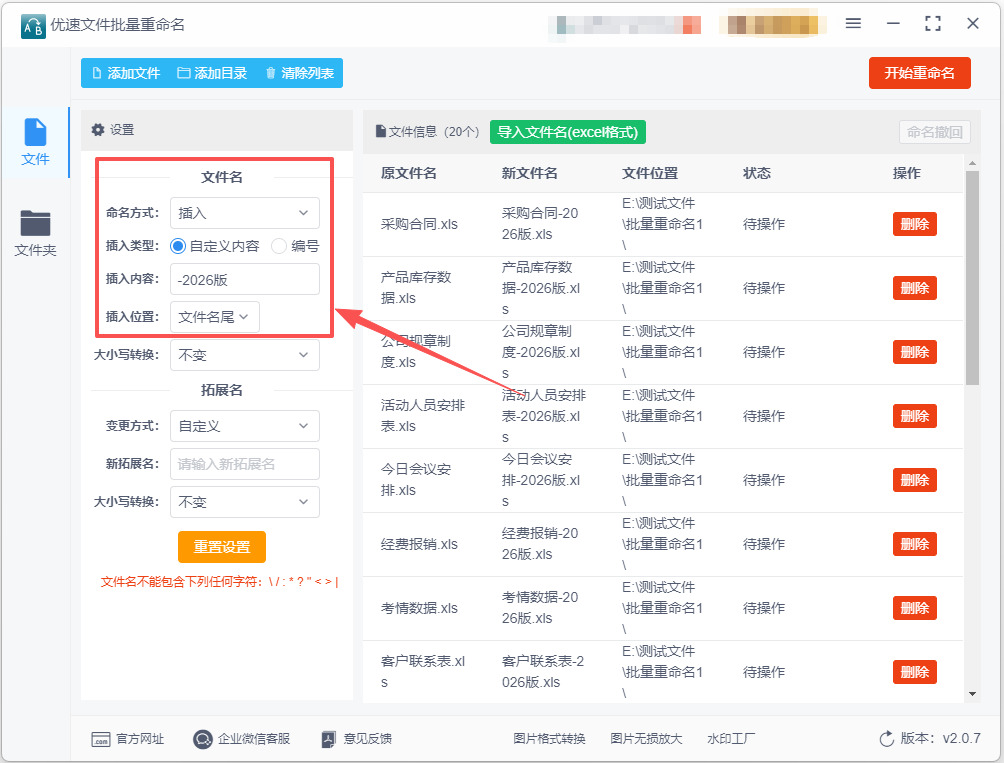
Task: Click the file list vertical scrollbar thumb
Action: coord(972,278)
